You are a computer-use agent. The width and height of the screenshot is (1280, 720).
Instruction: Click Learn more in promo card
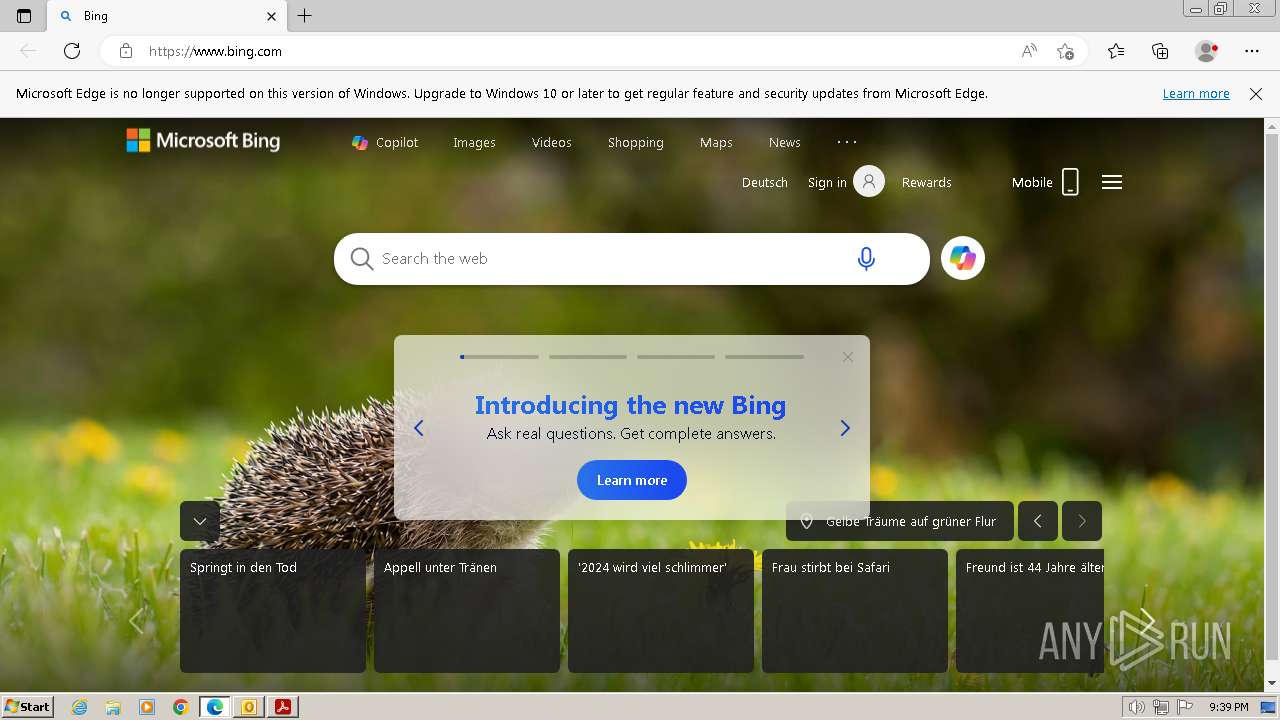coord(632,480)
